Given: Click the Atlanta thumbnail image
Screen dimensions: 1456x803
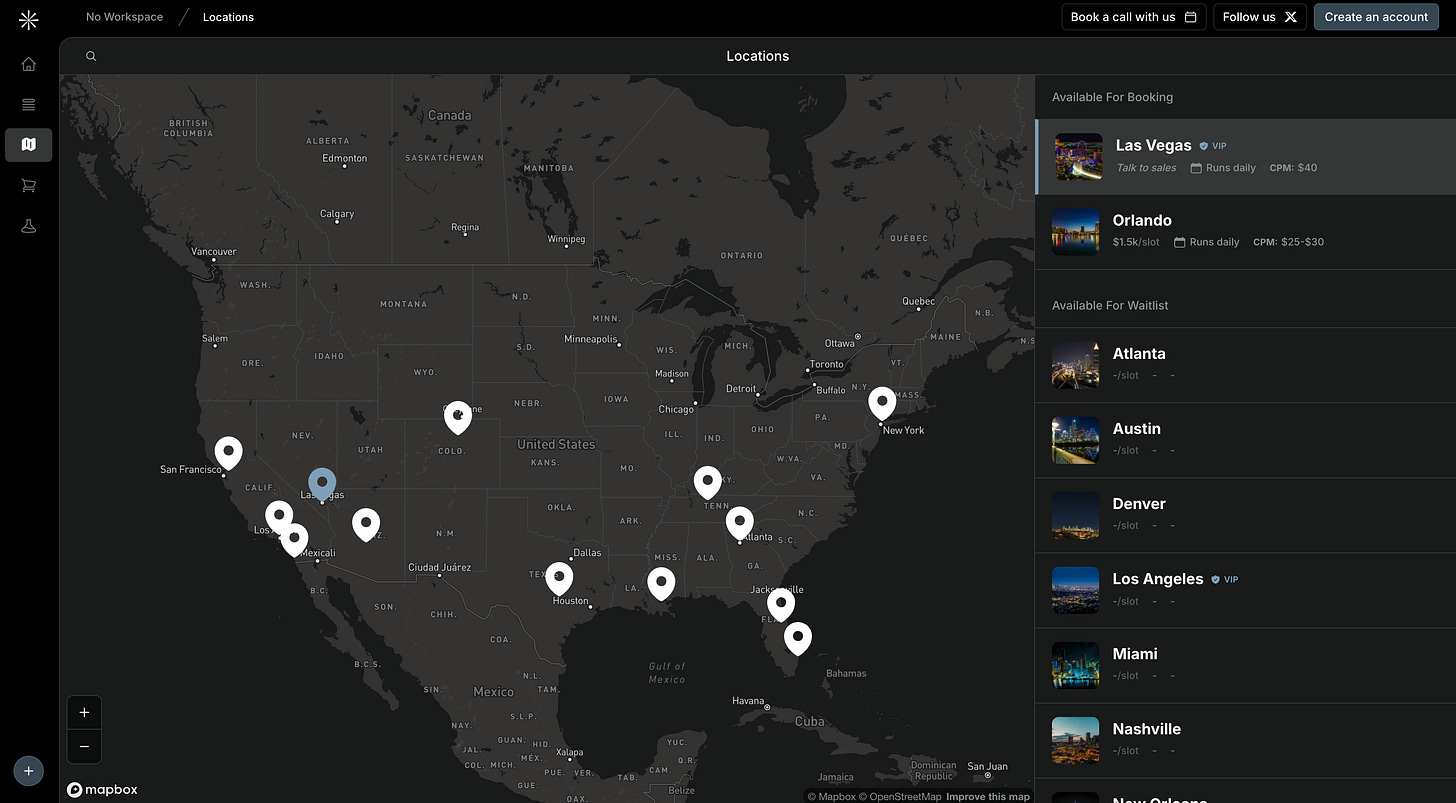Looking at the screenshot, I should point(1076,365).
